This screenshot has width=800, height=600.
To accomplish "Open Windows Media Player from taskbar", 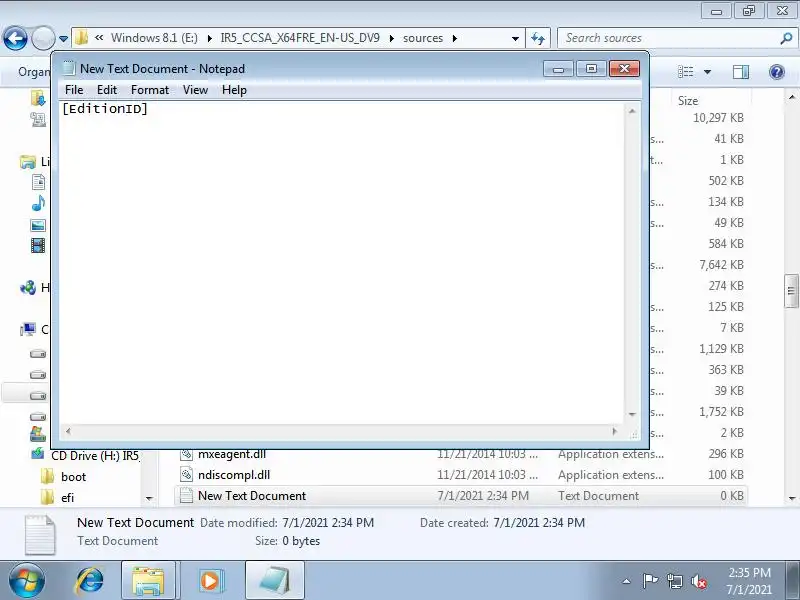I will tap(210, 581).
